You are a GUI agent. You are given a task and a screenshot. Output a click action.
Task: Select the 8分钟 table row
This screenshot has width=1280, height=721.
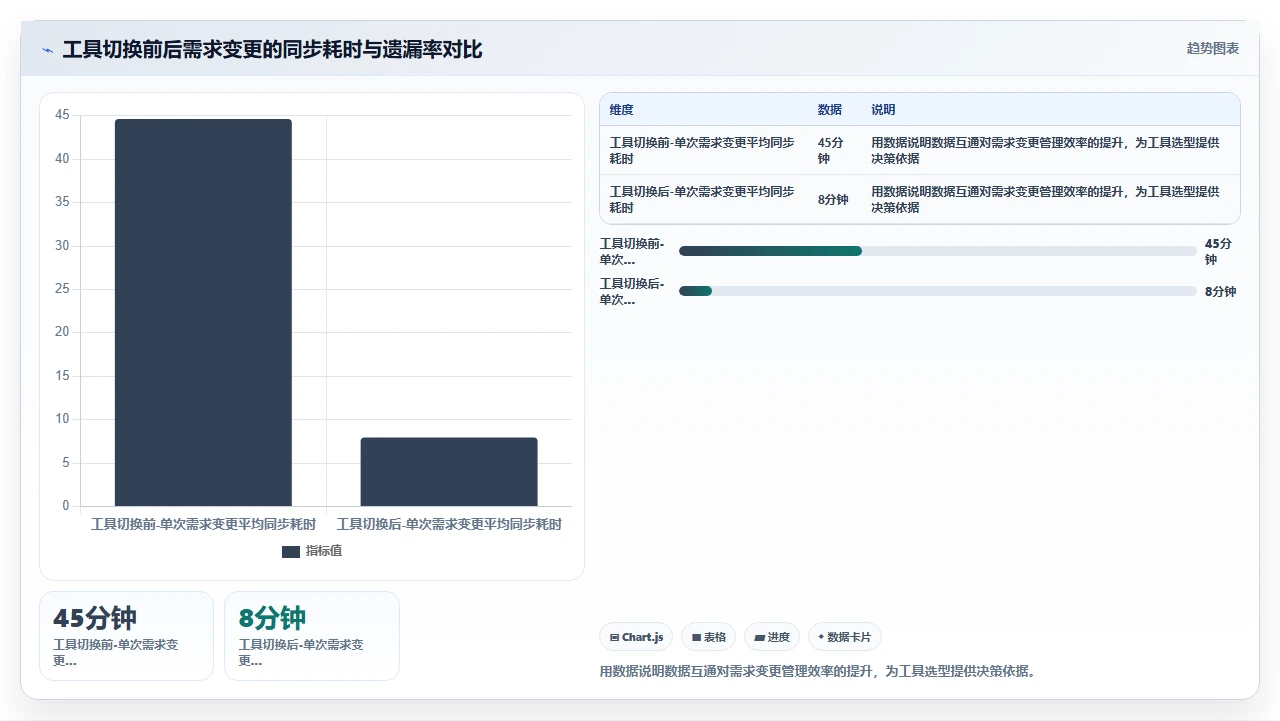920,200
